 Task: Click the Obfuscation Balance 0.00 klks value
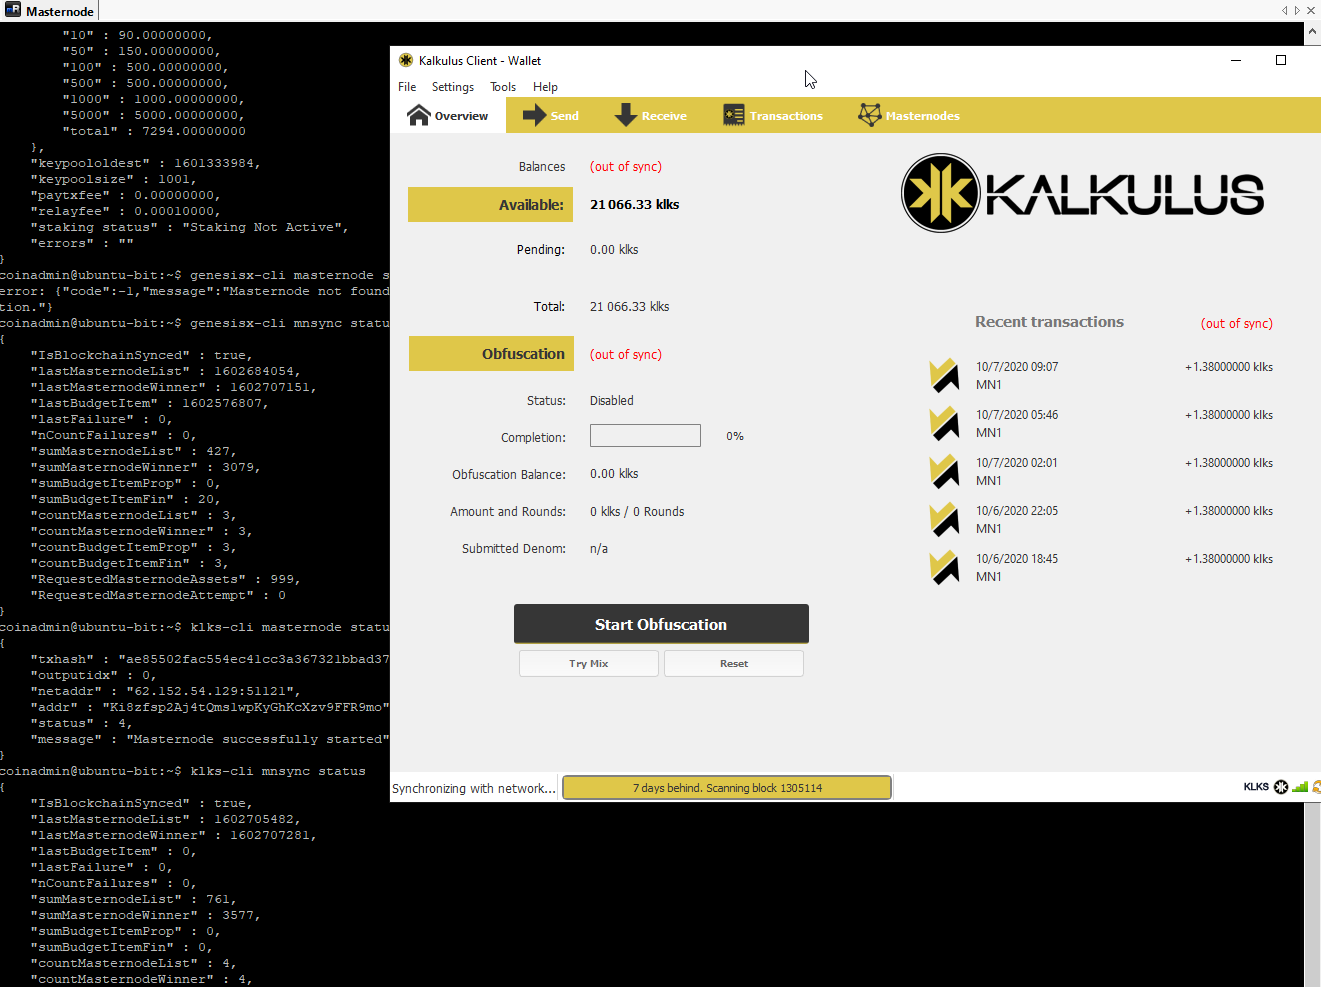click(614, 474)
